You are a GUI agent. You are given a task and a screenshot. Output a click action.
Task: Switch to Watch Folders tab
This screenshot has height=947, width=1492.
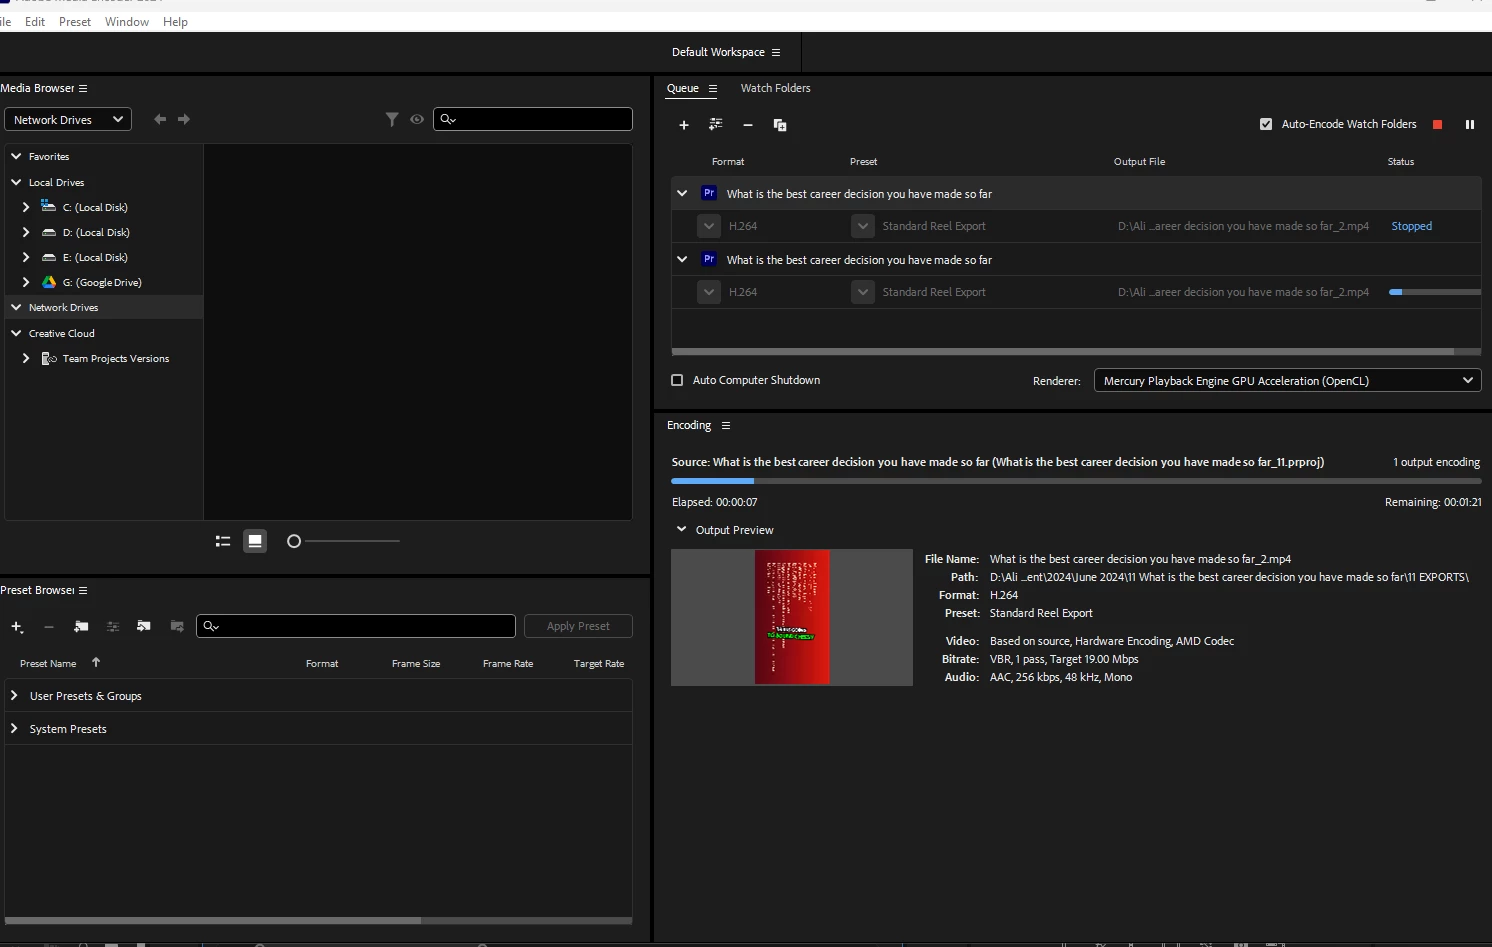pos(775,88)
